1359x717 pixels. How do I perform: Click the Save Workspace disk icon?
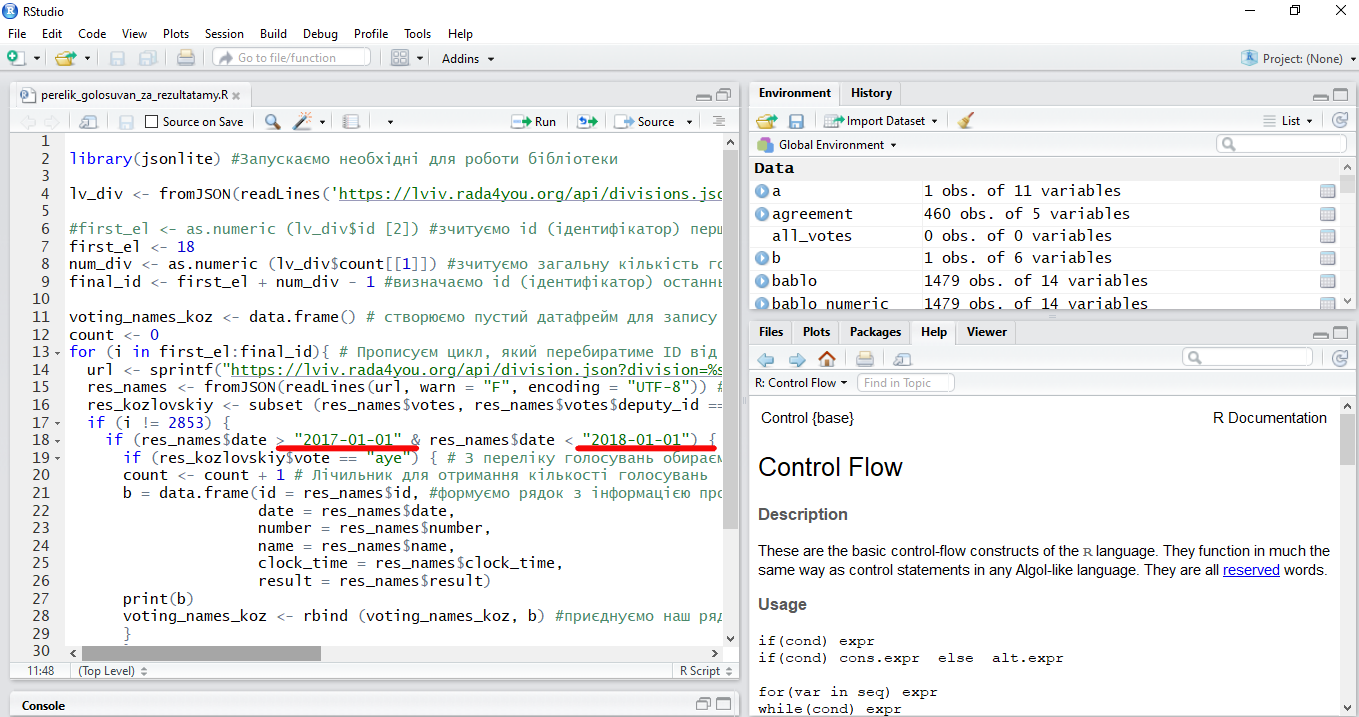pyautogui.click(x=796, y=121)
